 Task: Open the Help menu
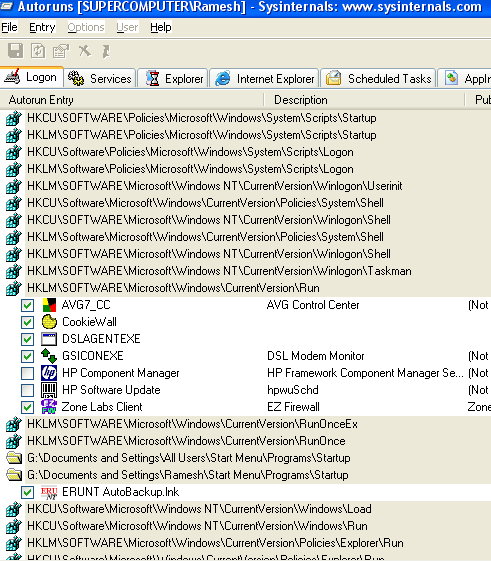161,27
